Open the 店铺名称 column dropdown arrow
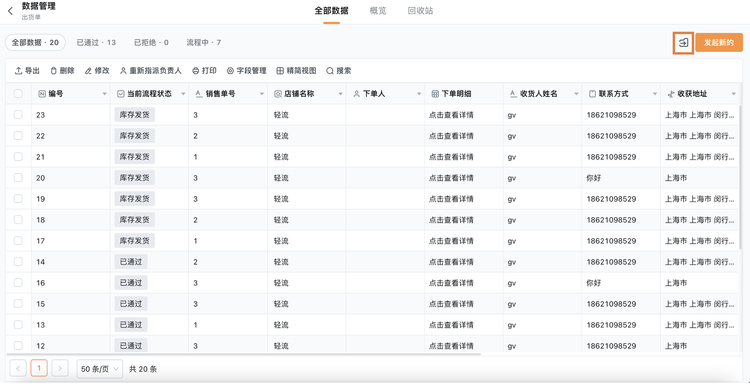 tap(341, 95)
